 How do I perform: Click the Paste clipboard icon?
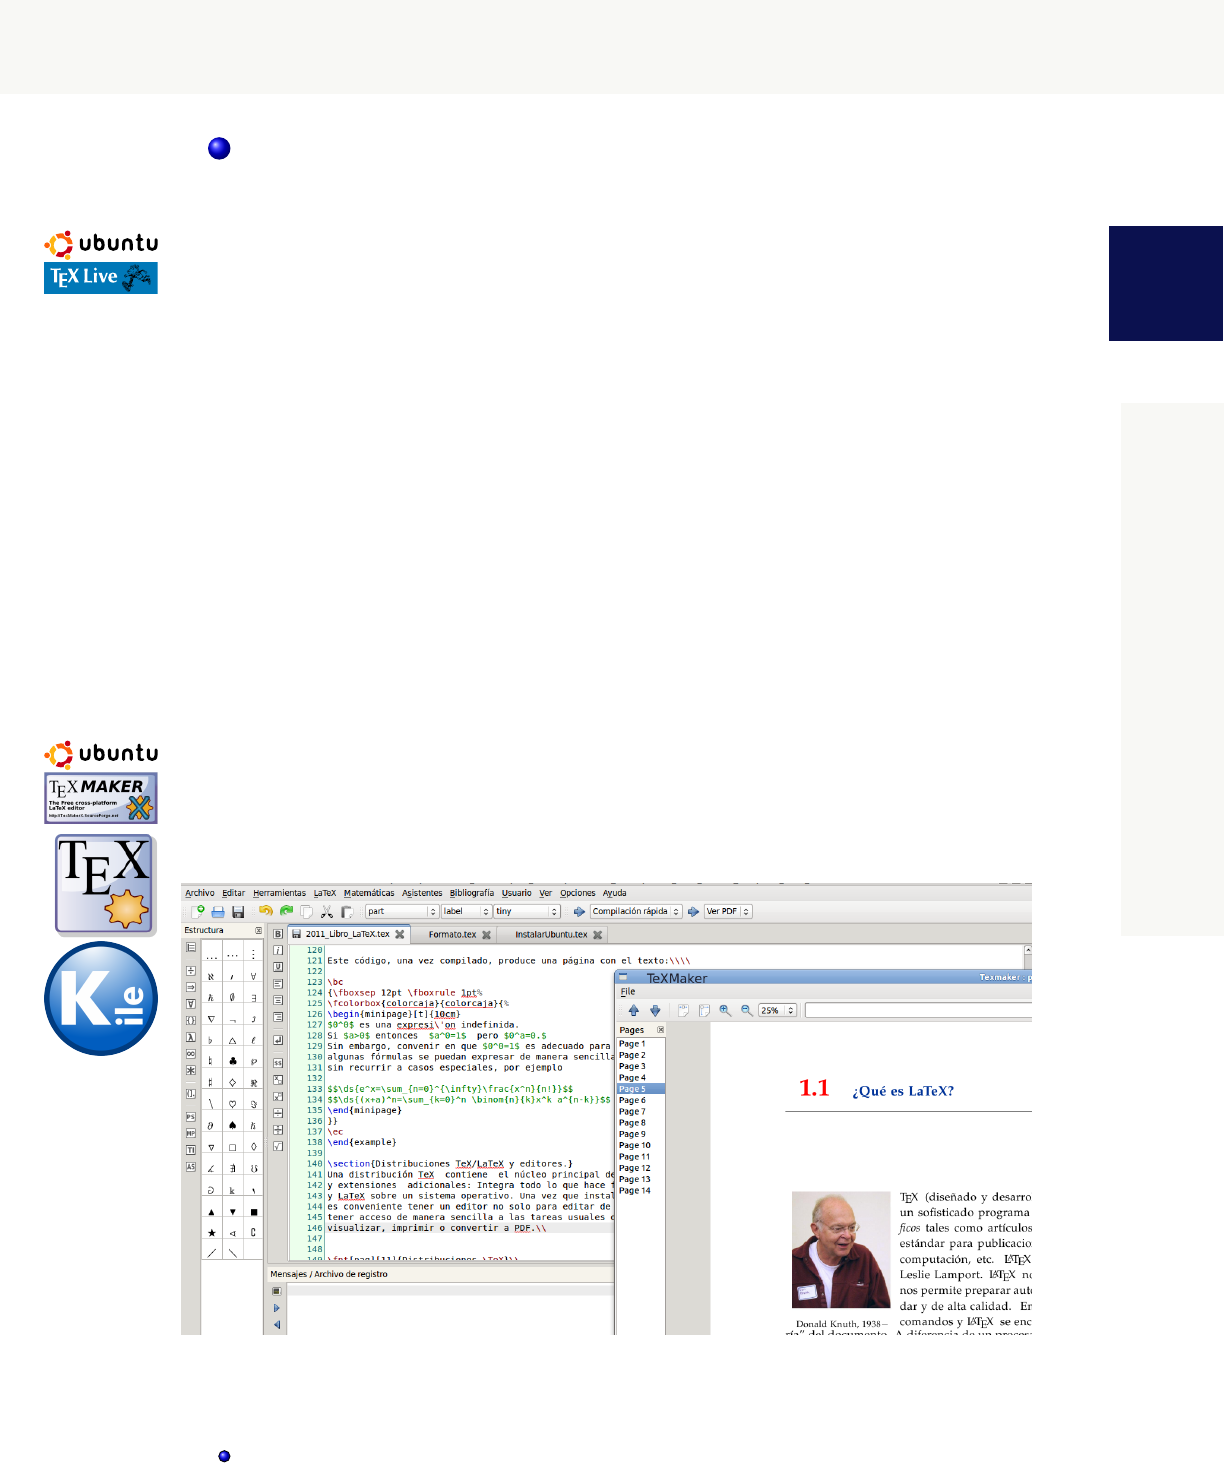point(347,912)
